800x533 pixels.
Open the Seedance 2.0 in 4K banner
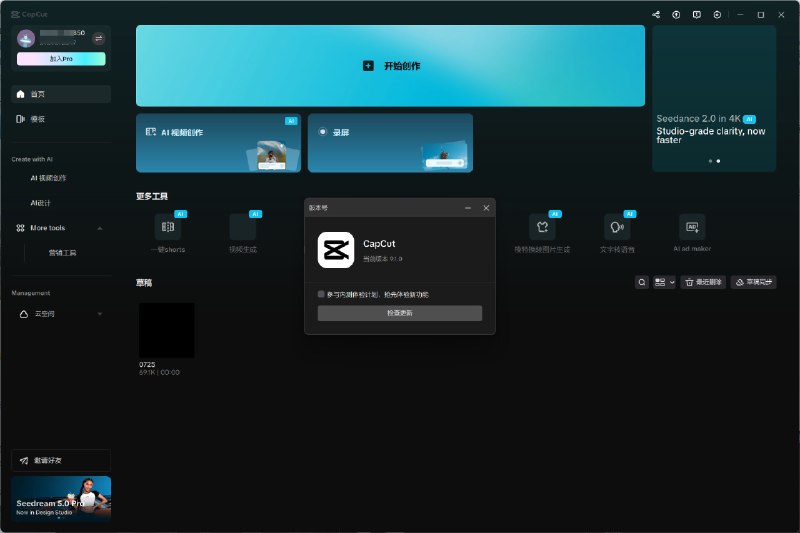pos(714,98)
